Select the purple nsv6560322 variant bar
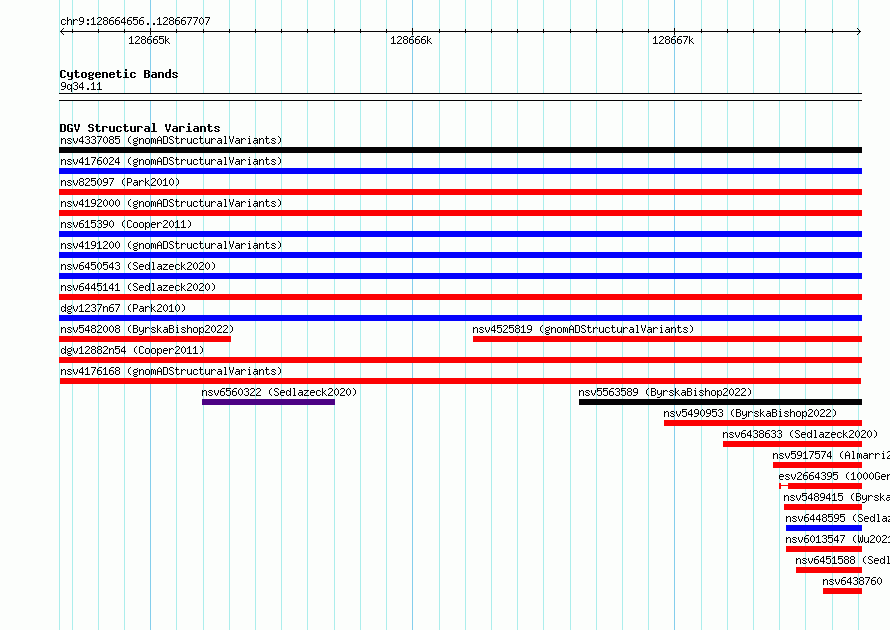Viewport: 890px width, 630px height. tap(268, 402)
